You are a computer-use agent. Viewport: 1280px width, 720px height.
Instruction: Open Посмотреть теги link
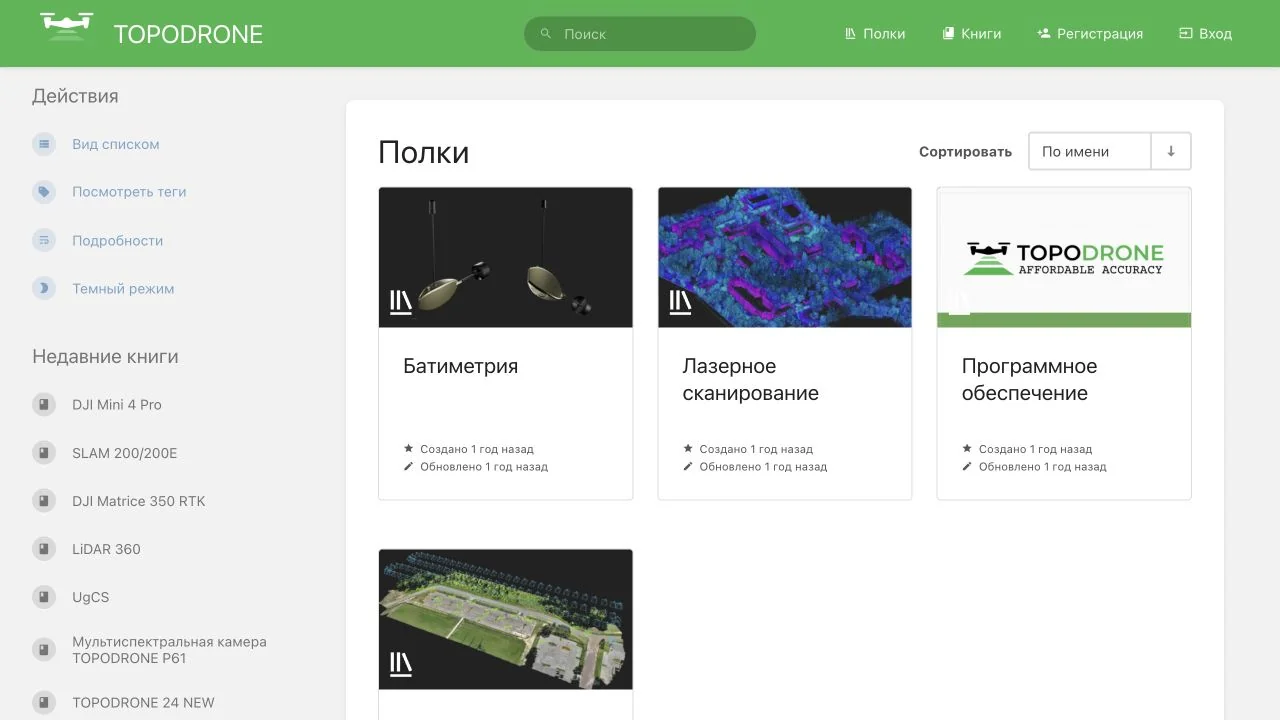(x=129, y=192)
